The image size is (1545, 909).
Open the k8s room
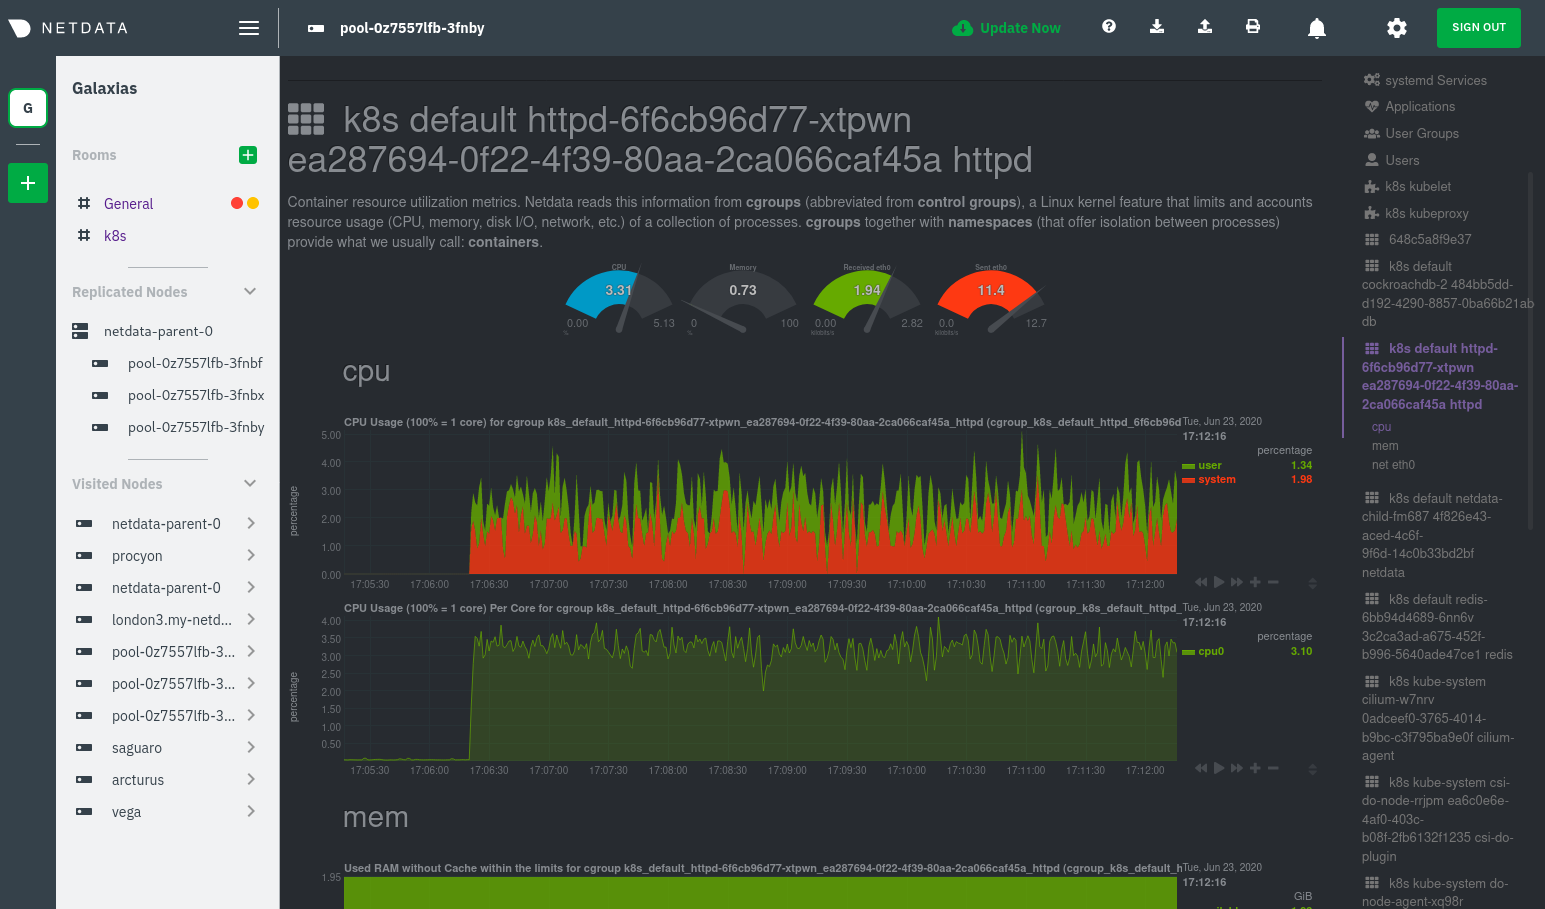(x=115, y=235)
